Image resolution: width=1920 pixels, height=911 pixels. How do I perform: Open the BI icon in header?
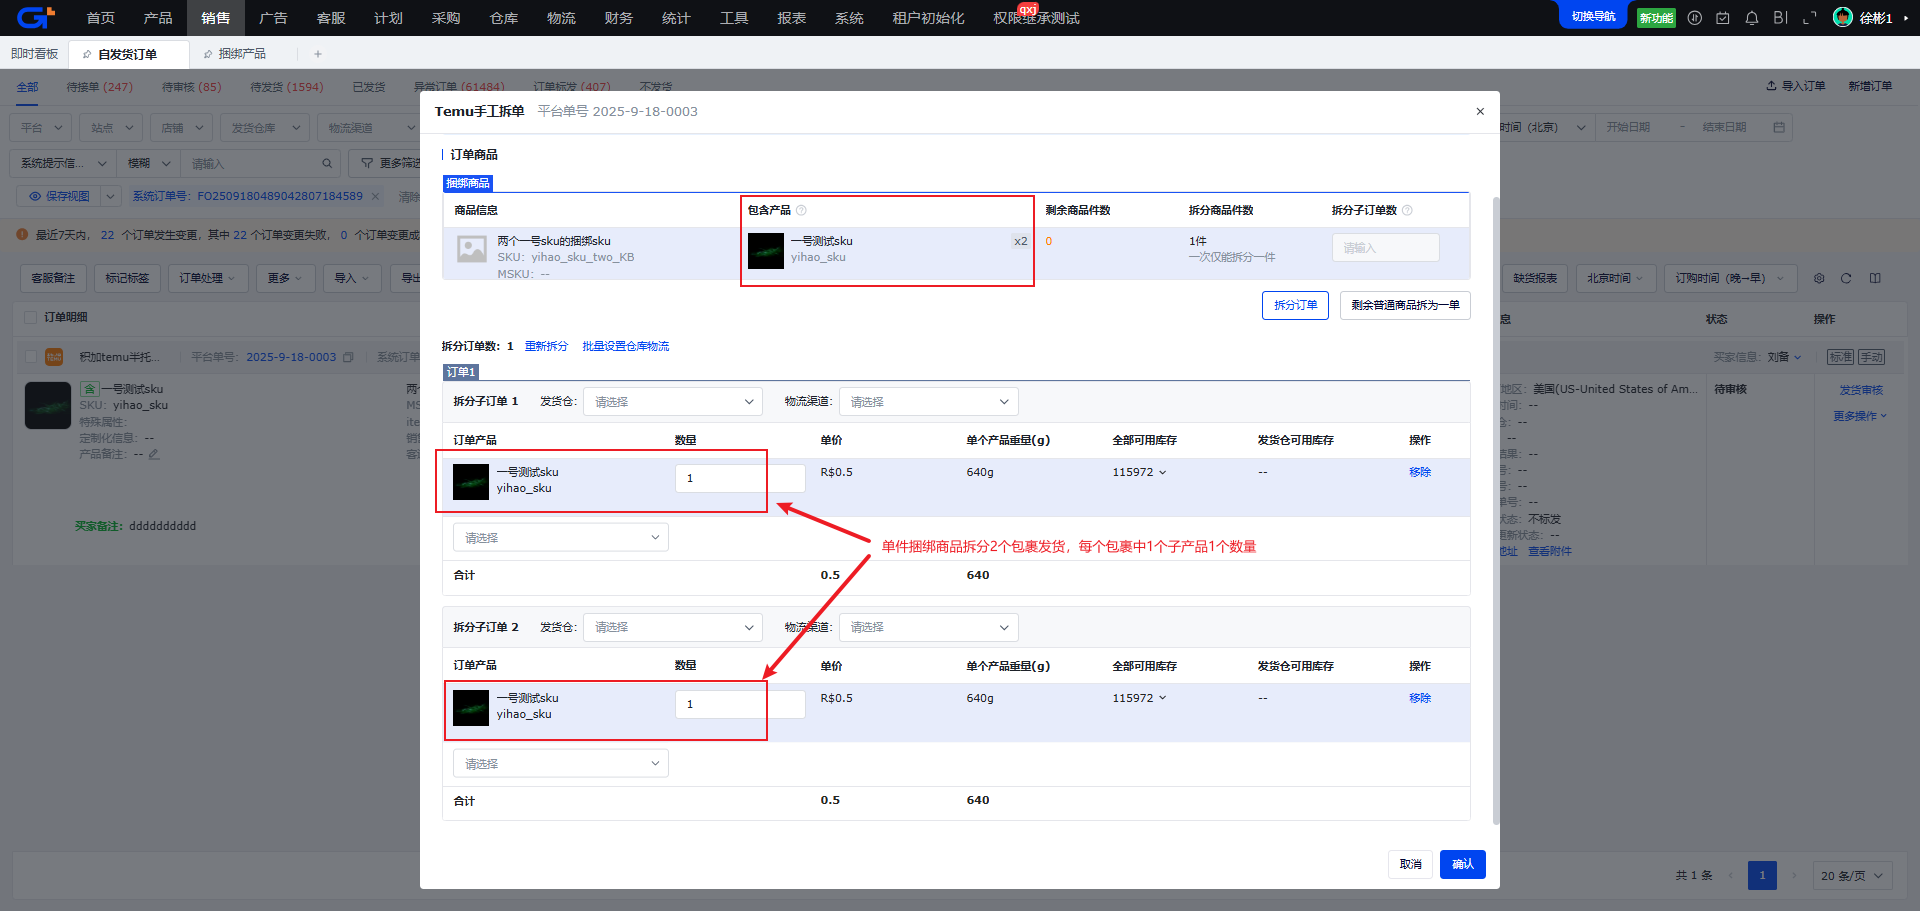tap(1780, 18)
